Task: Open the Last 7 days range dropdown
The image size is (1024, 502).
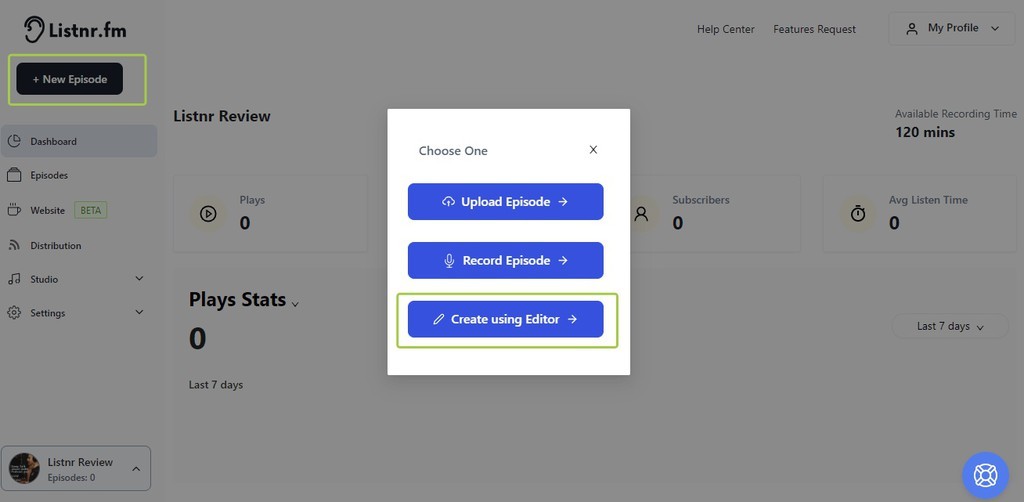Action: [950, 326]
